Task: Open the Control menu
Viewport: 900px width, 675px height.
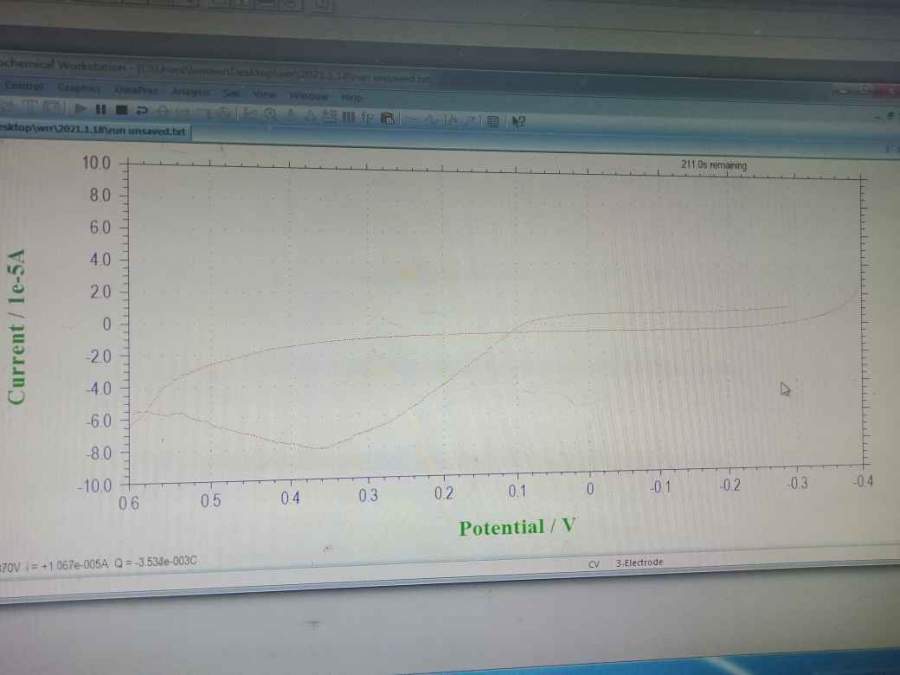Action: click(25, 86)
